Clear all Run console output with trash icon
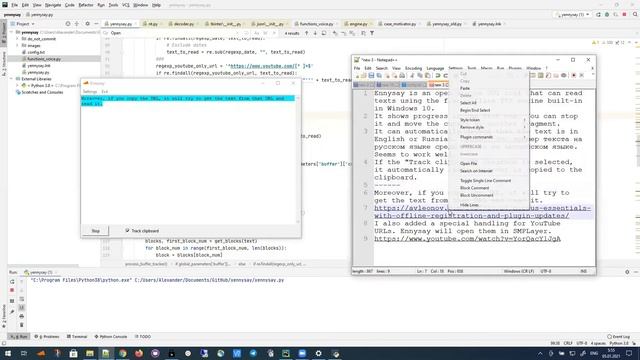Screen dimensions: 640x360 pos(22,325)
